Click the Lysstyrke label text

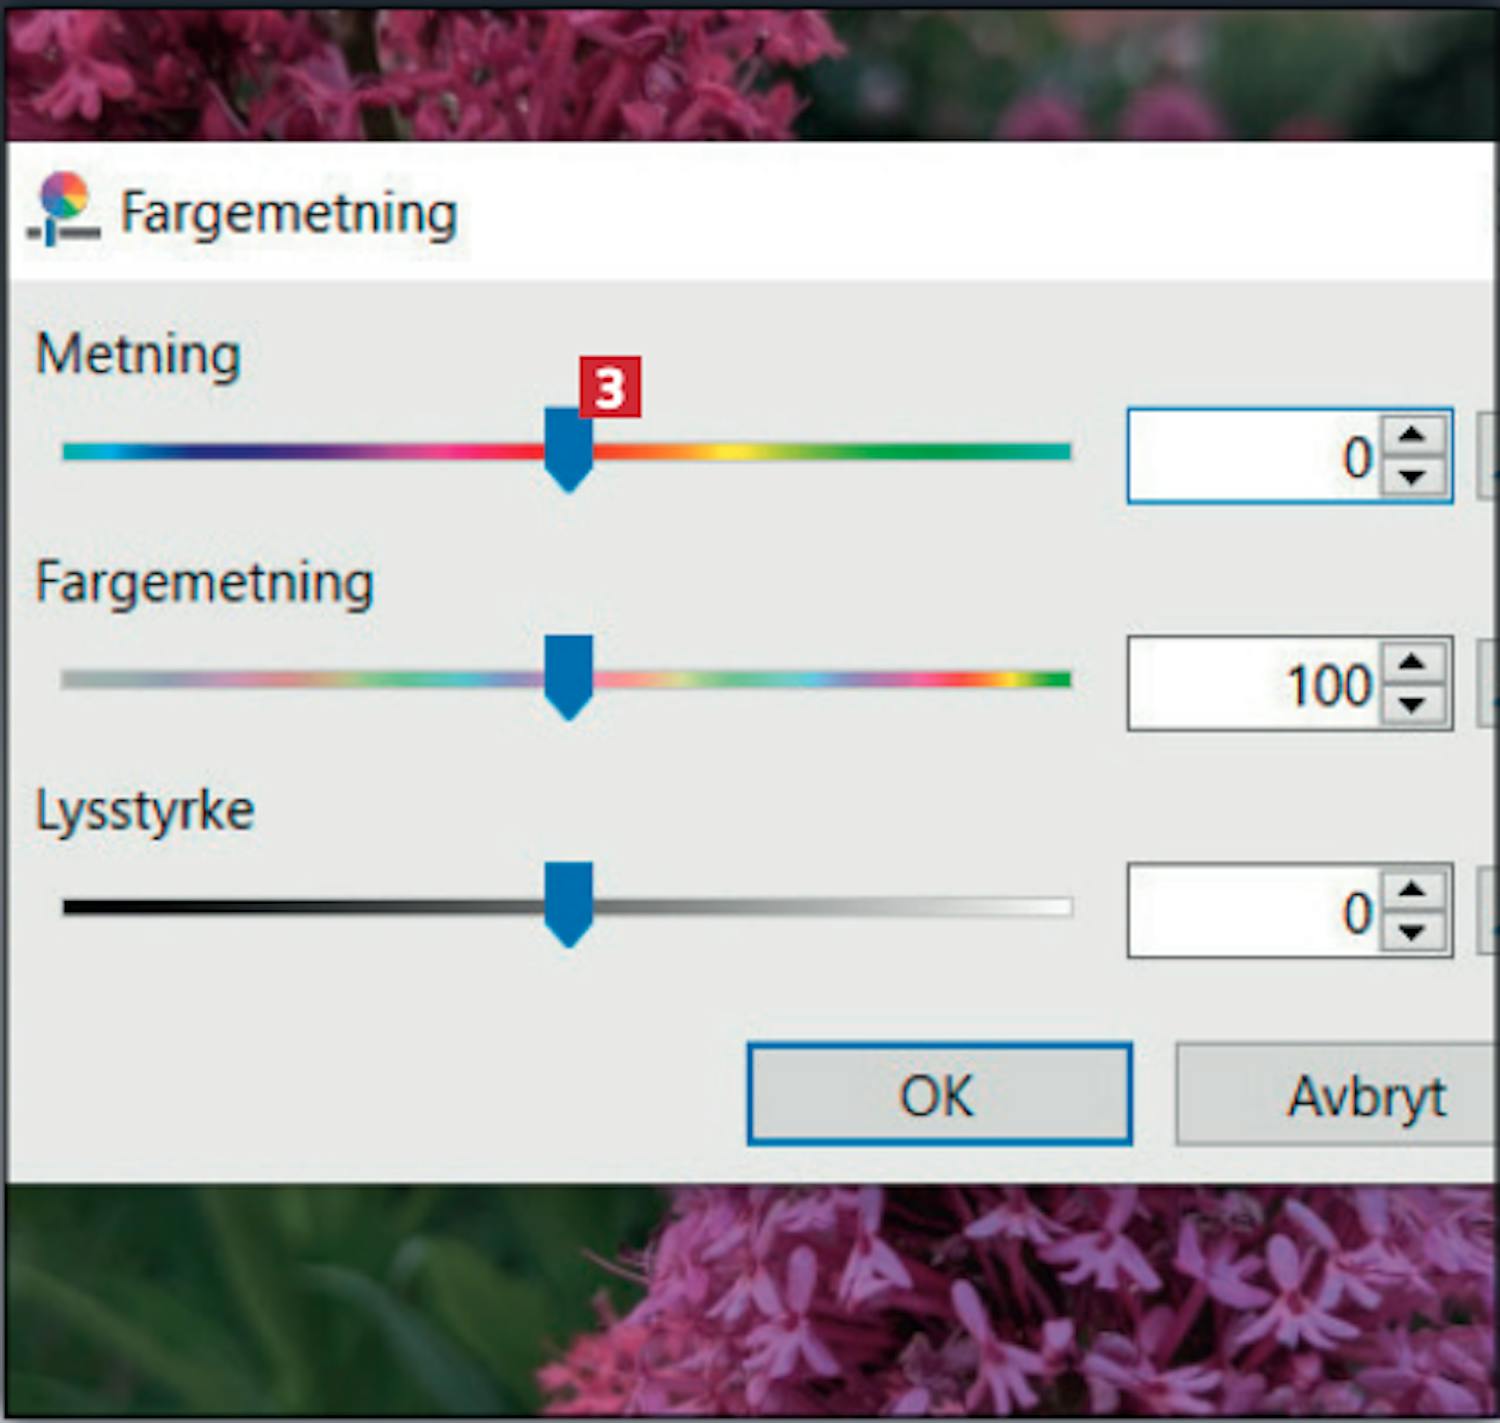(x=145, y=810)
